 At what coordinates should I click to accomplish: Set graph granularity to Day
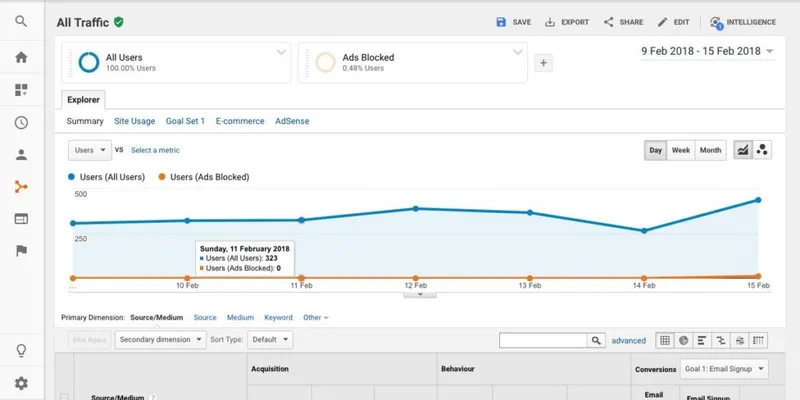[656, 151]
